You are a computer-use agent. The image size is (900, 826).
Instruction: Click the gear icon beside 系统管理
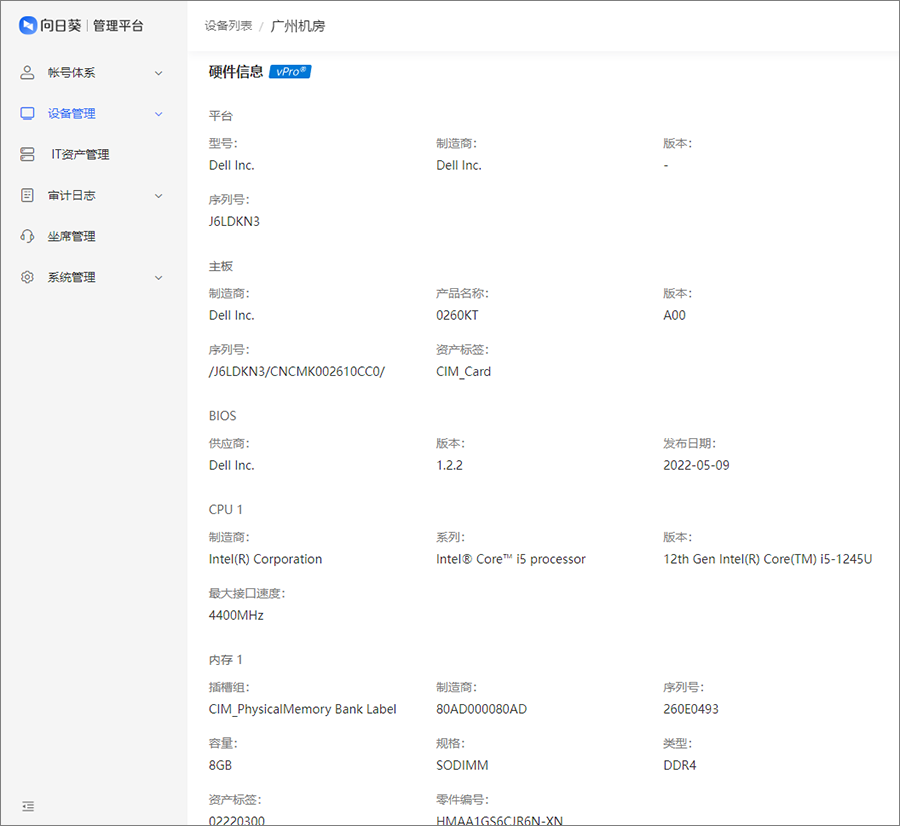pos(27,278)
